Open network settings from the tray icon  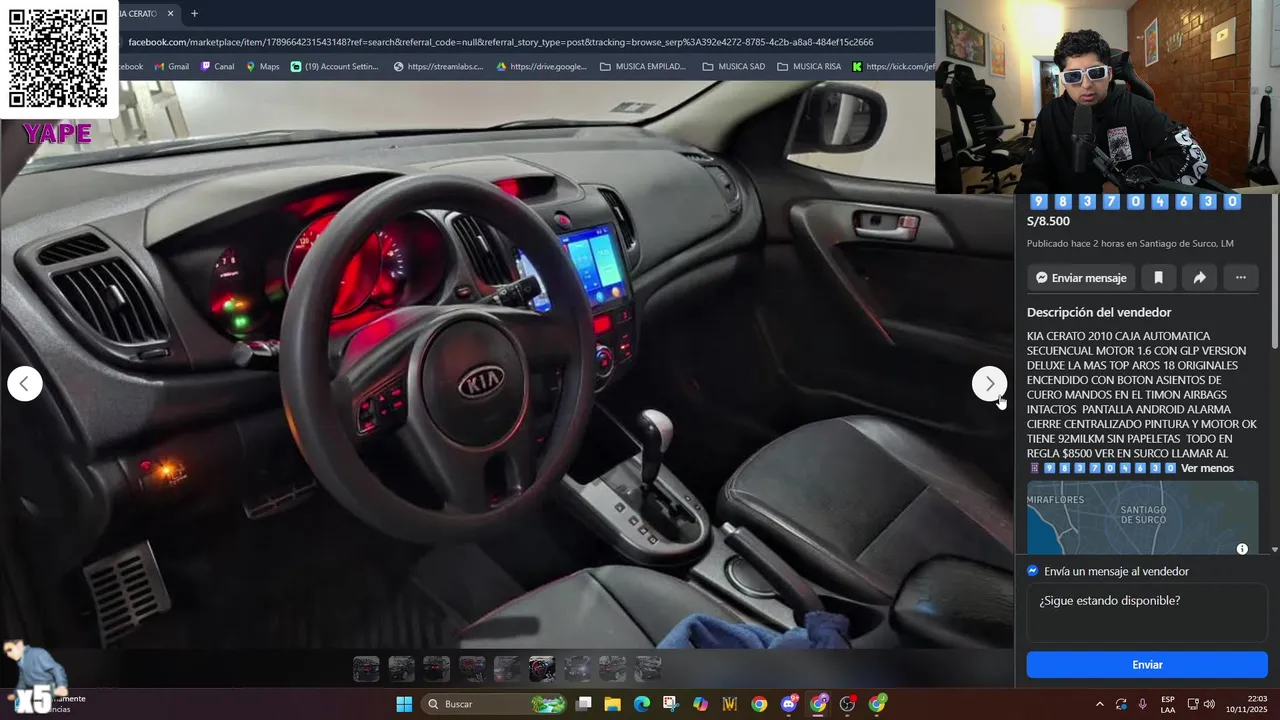coord(1193,704)
